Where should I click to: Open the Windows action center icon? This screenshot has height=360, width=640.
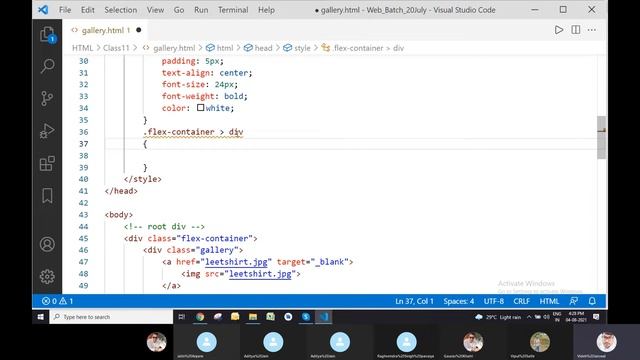[x=596, y=317]
